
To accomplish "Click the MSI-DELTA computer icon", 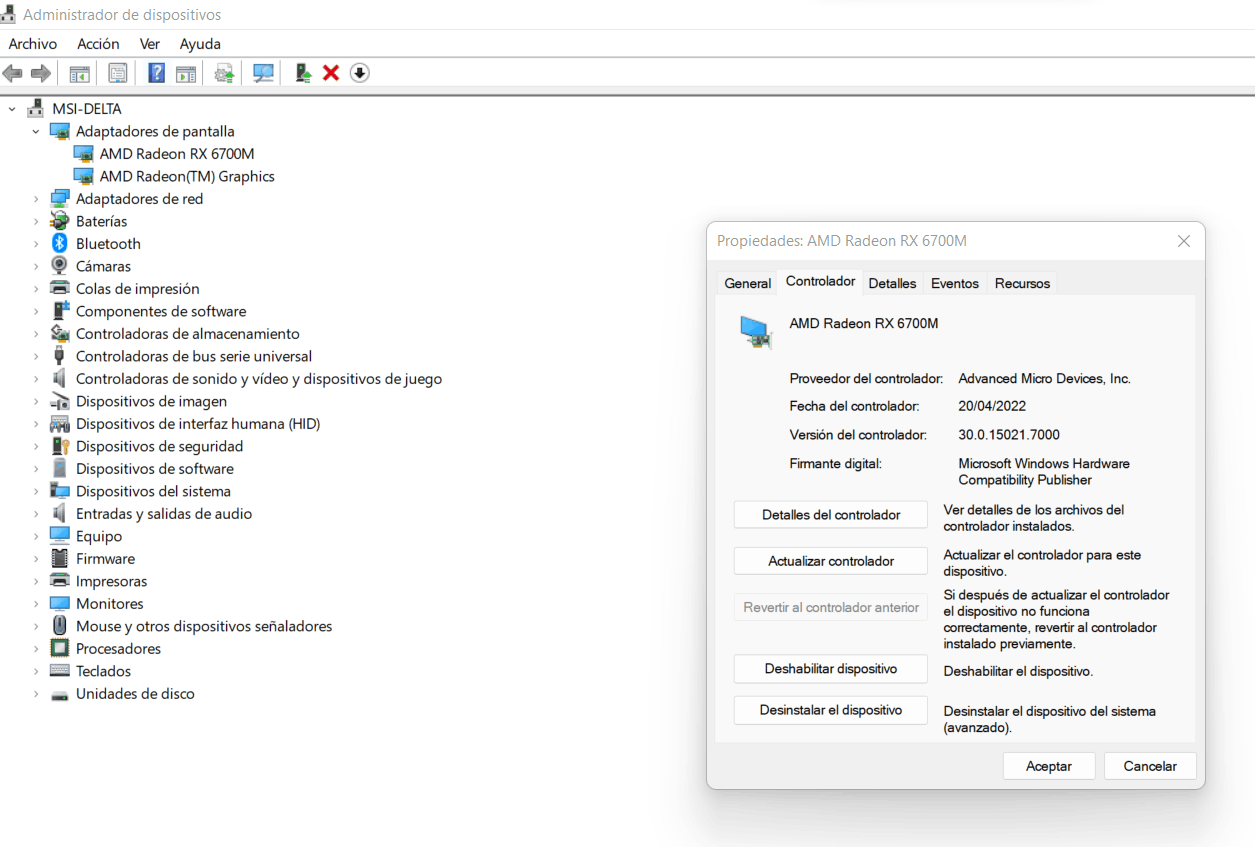I will click(x=36, y=108).
